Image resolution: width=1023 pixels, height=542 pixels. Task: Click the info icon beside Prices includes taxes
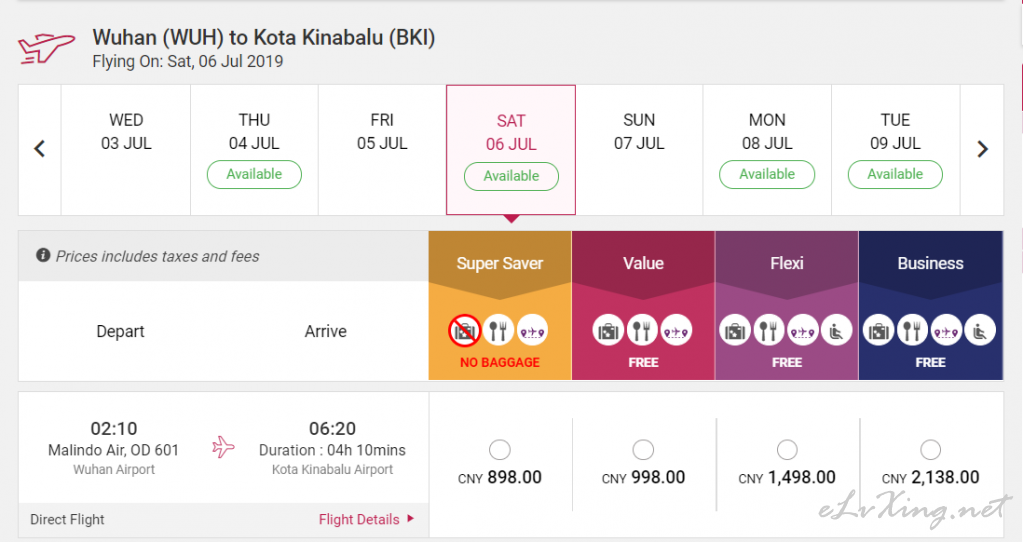(43, 255)
